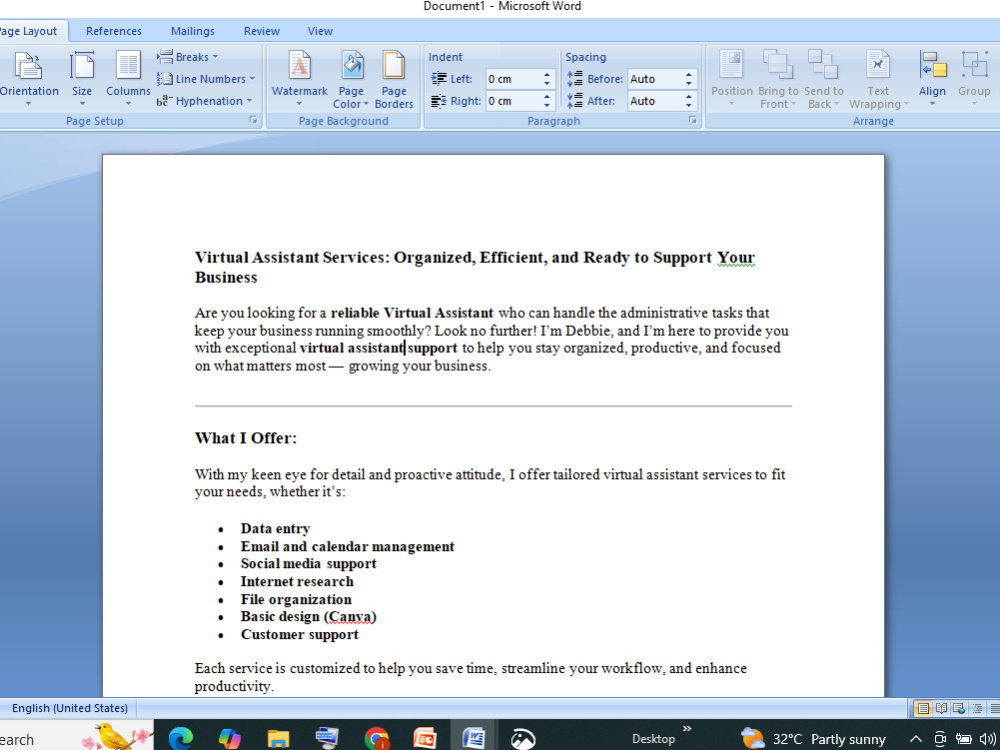Click the battery icon in tray
Viewport: 1000px width, 750px height.
tap(963, 739)
